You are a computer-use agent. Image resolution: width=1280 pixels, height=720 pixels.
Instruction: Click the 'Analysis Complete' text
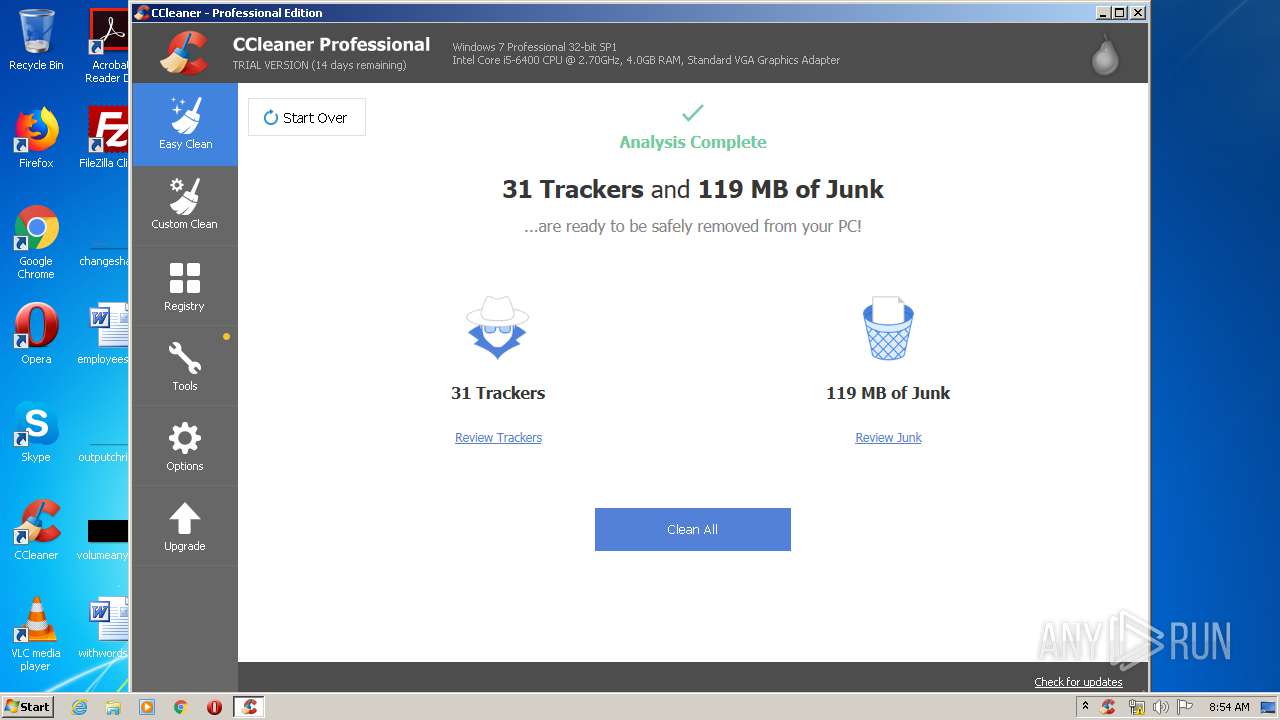tap(693, 142)
